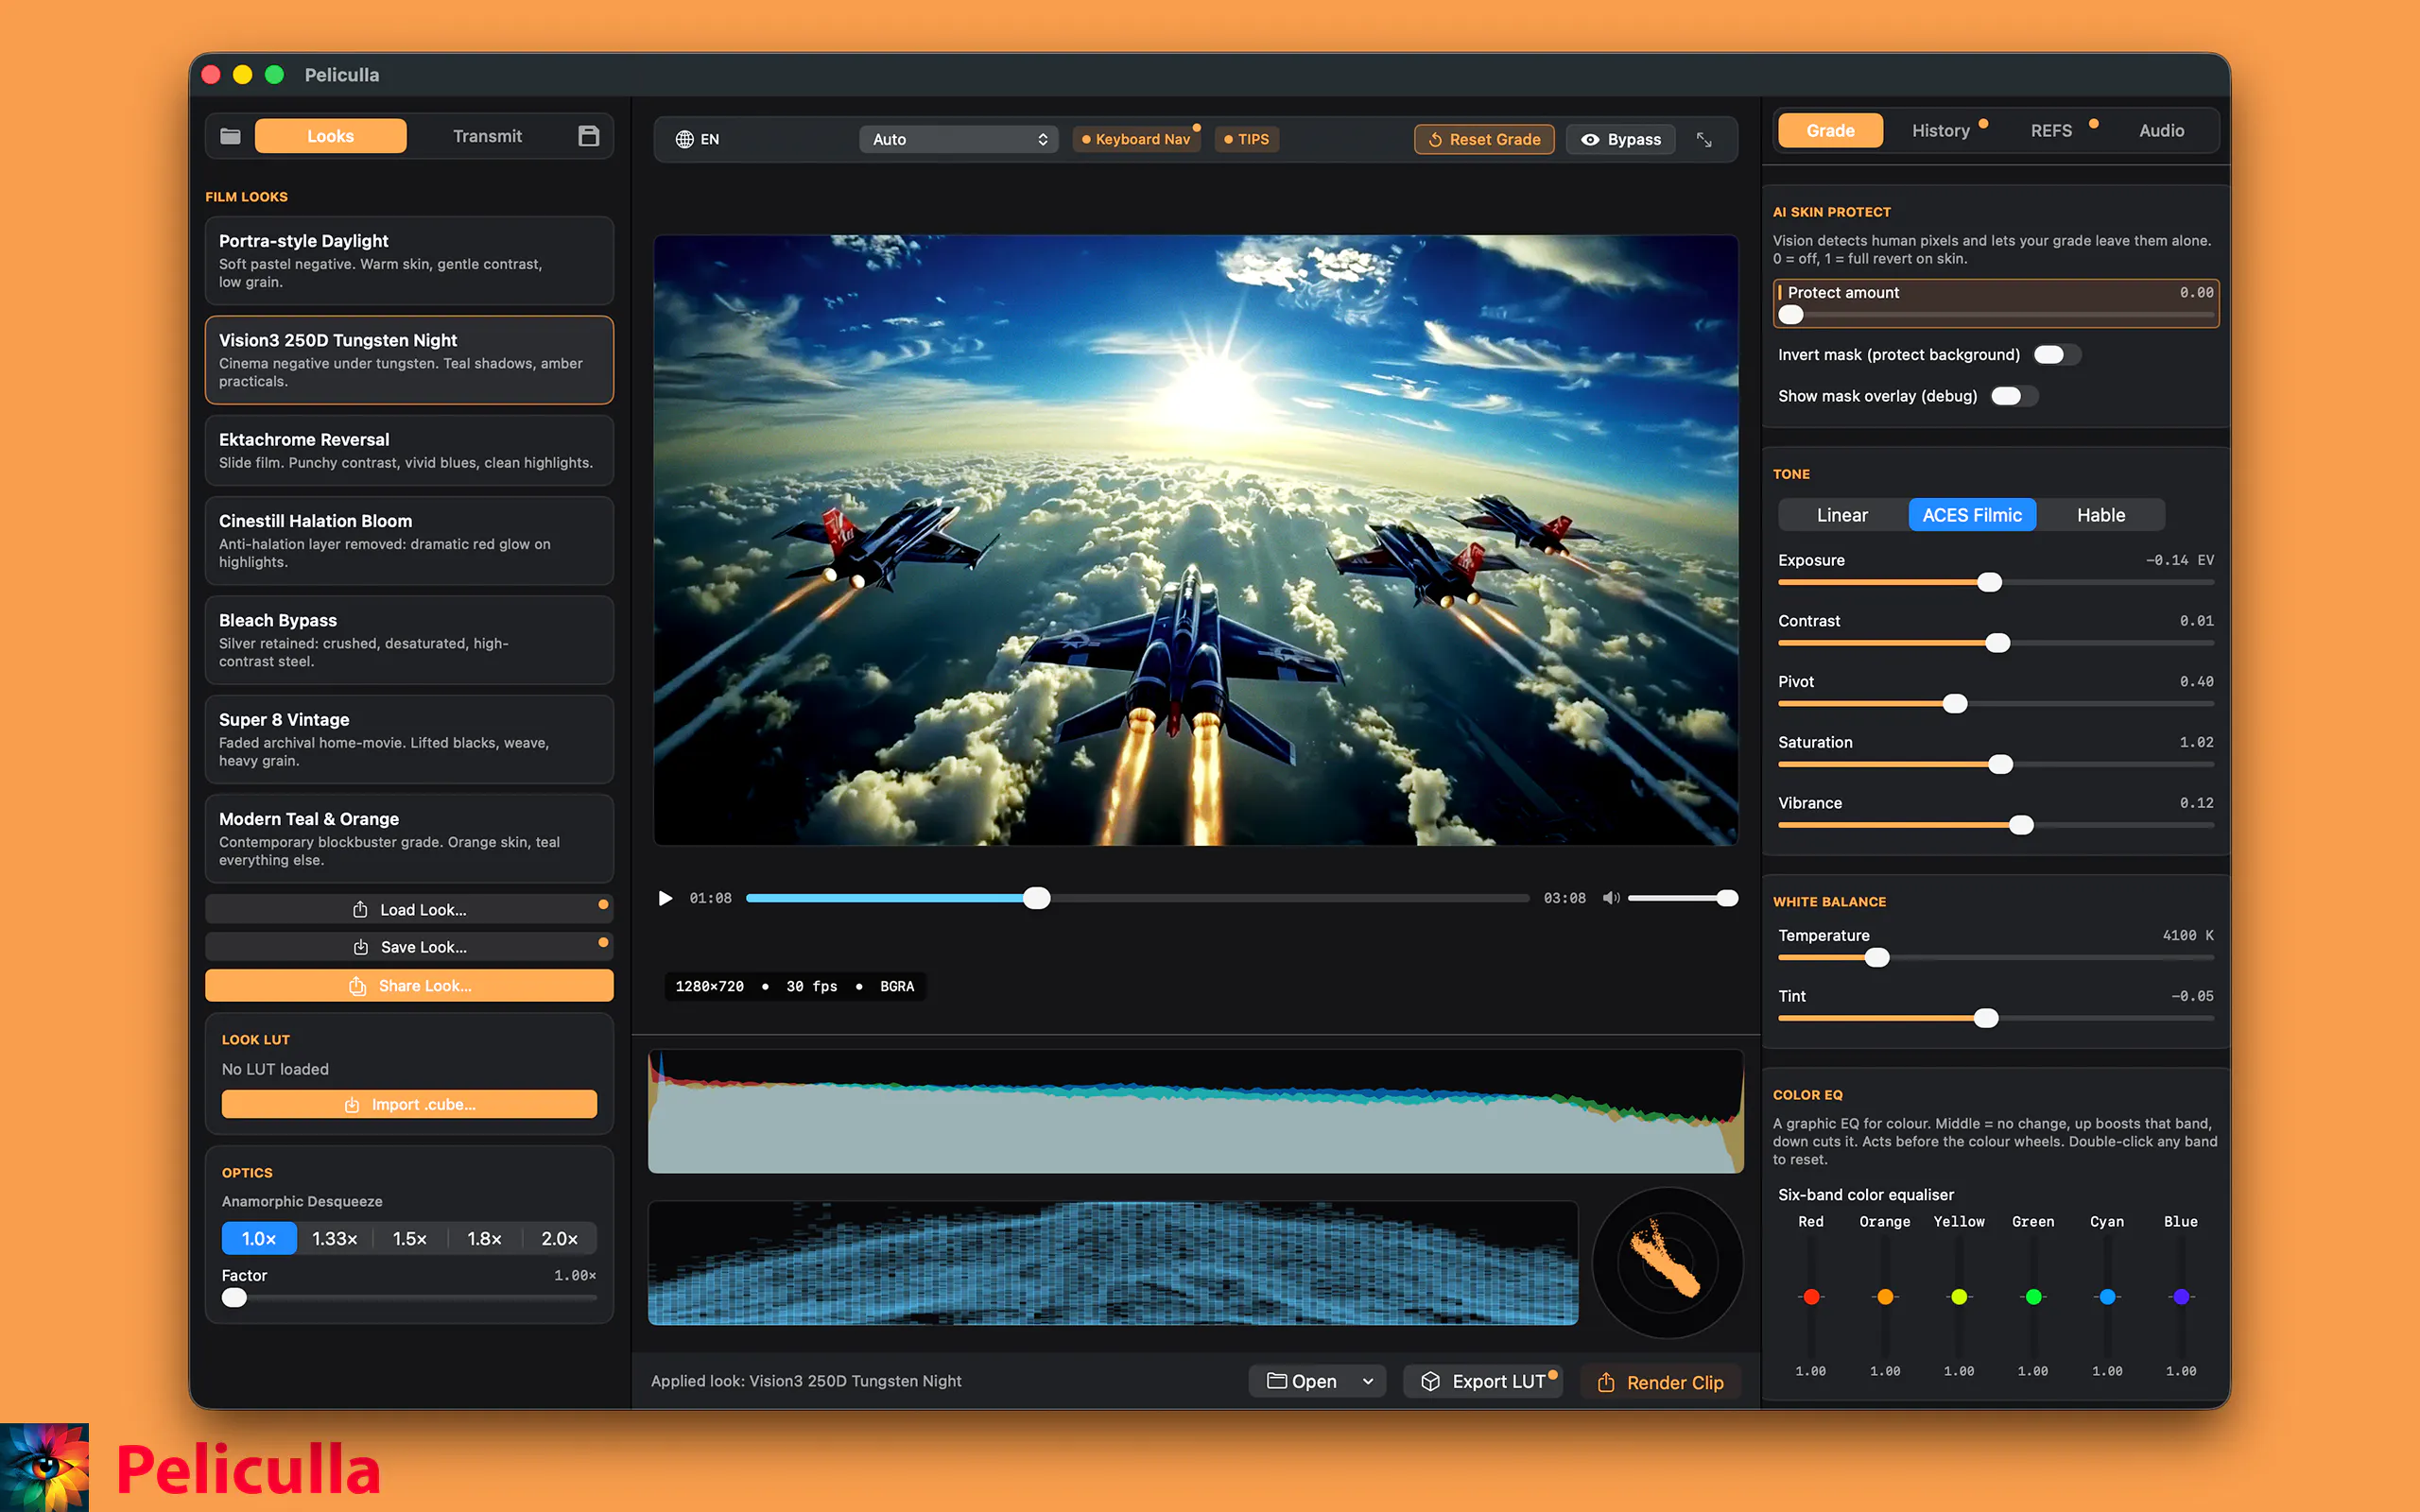Toggle Show mask overlay (debug)
Viewport: 2420px width, 1512px height.
tap(2013, 396)
